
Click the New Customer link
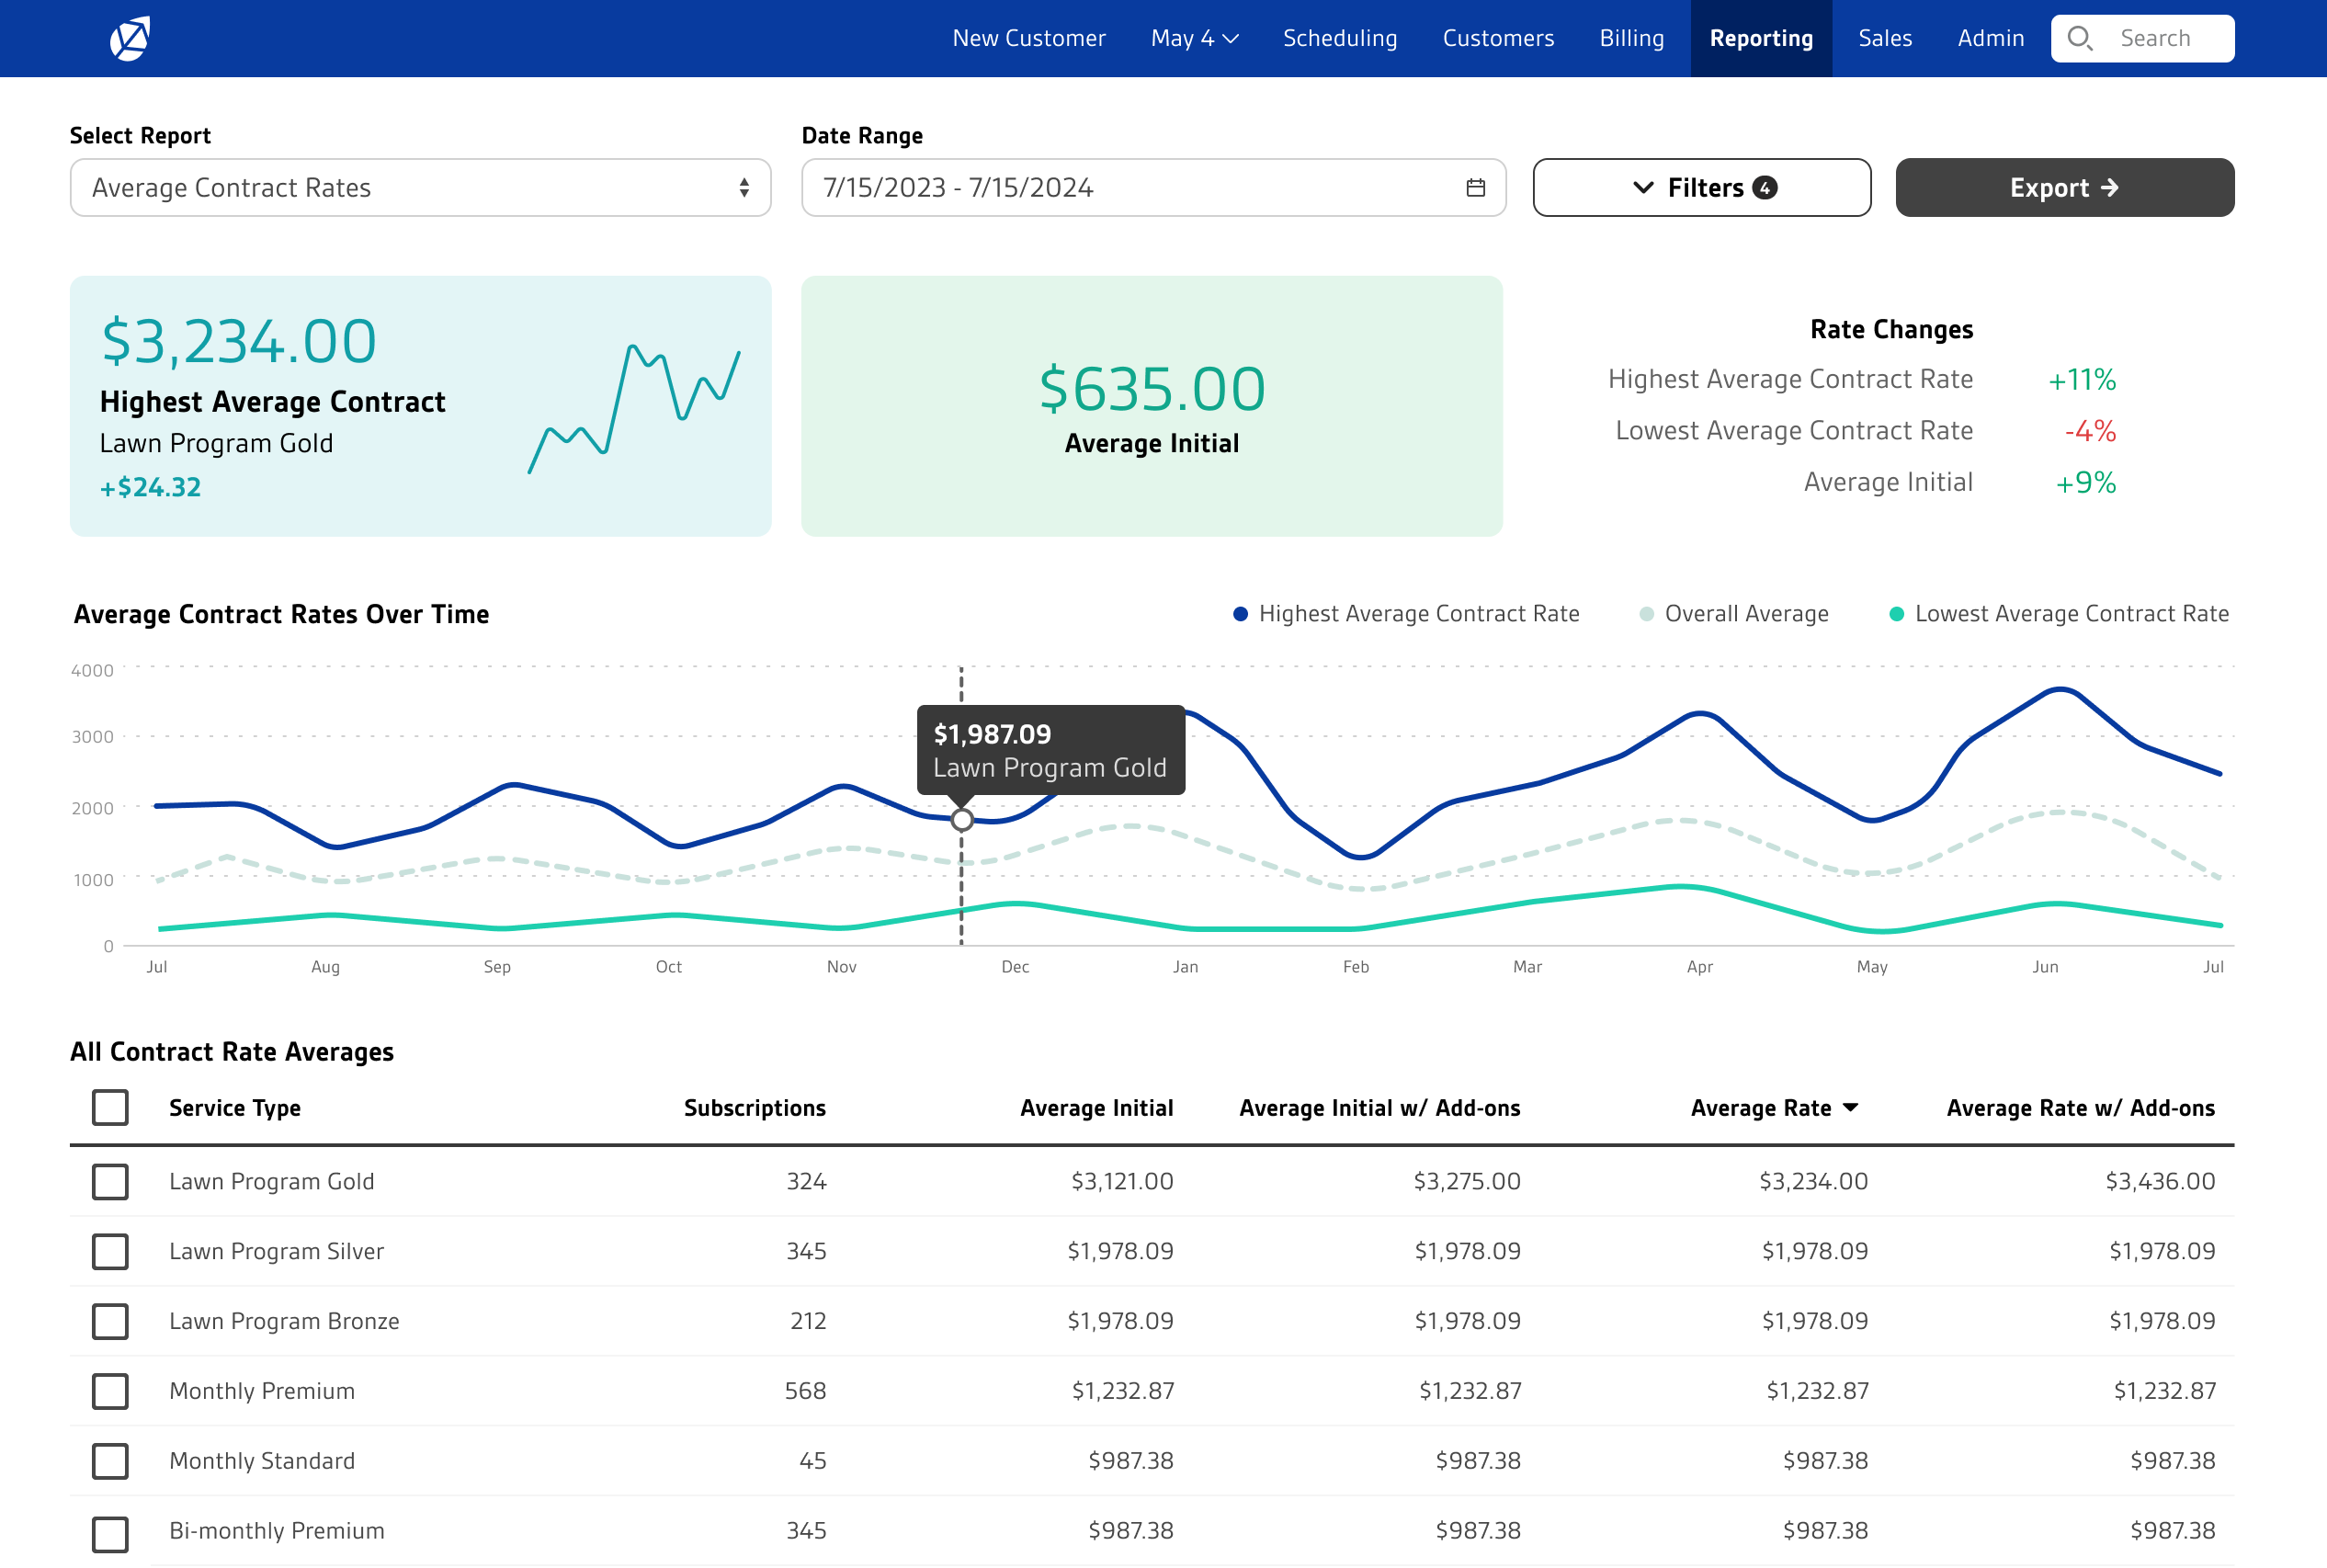[1028, 38]
